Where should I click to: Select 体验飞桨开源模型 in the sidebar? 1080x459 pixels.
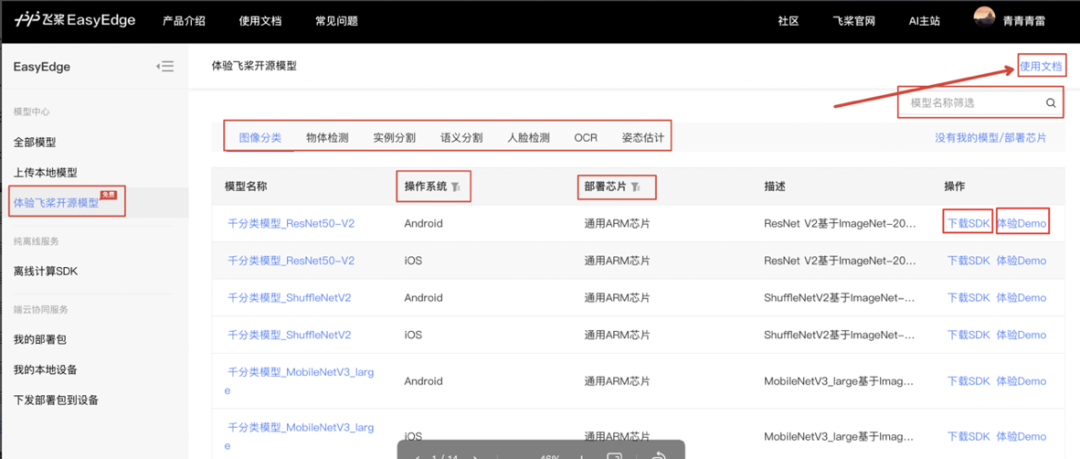point(56,203)
